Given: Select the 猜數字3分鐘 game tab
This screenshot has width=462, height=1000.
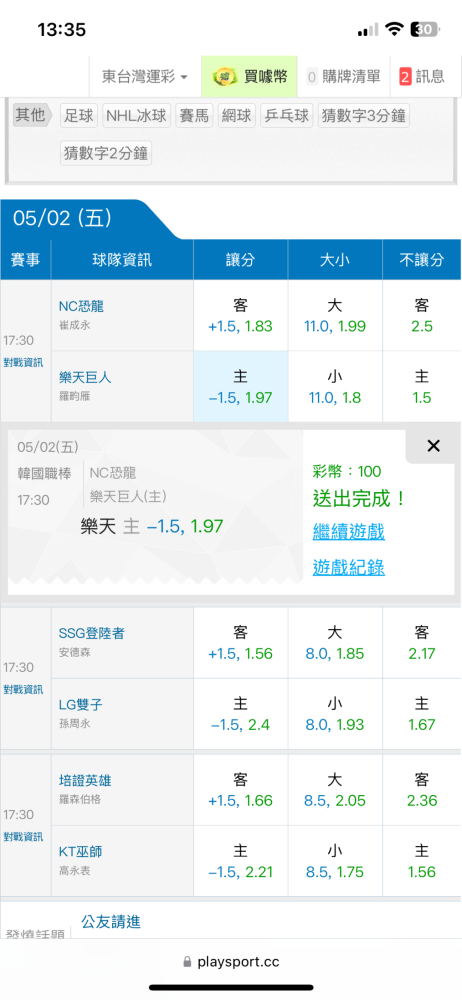Looking at the screenshot, I should point(364,116).
